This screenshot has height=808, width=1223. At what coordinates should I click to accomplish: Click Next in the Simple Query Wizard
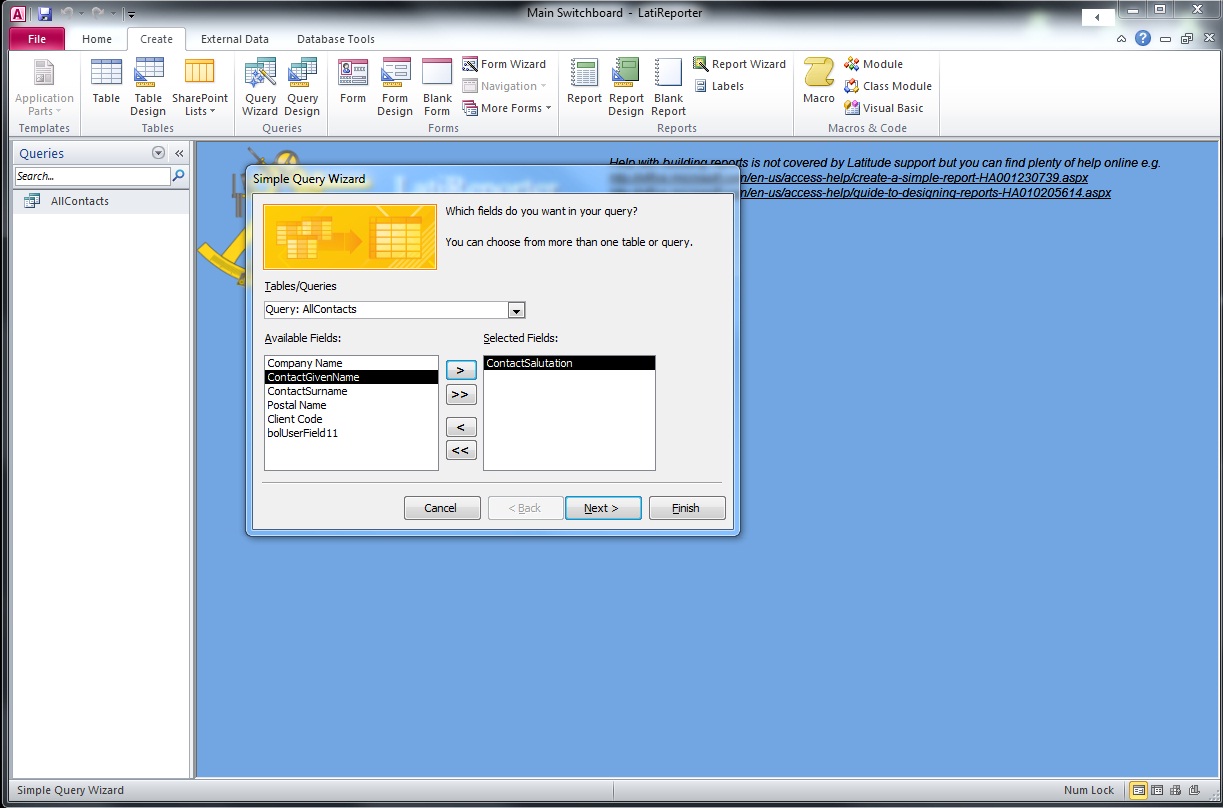[x=603, y=507]
